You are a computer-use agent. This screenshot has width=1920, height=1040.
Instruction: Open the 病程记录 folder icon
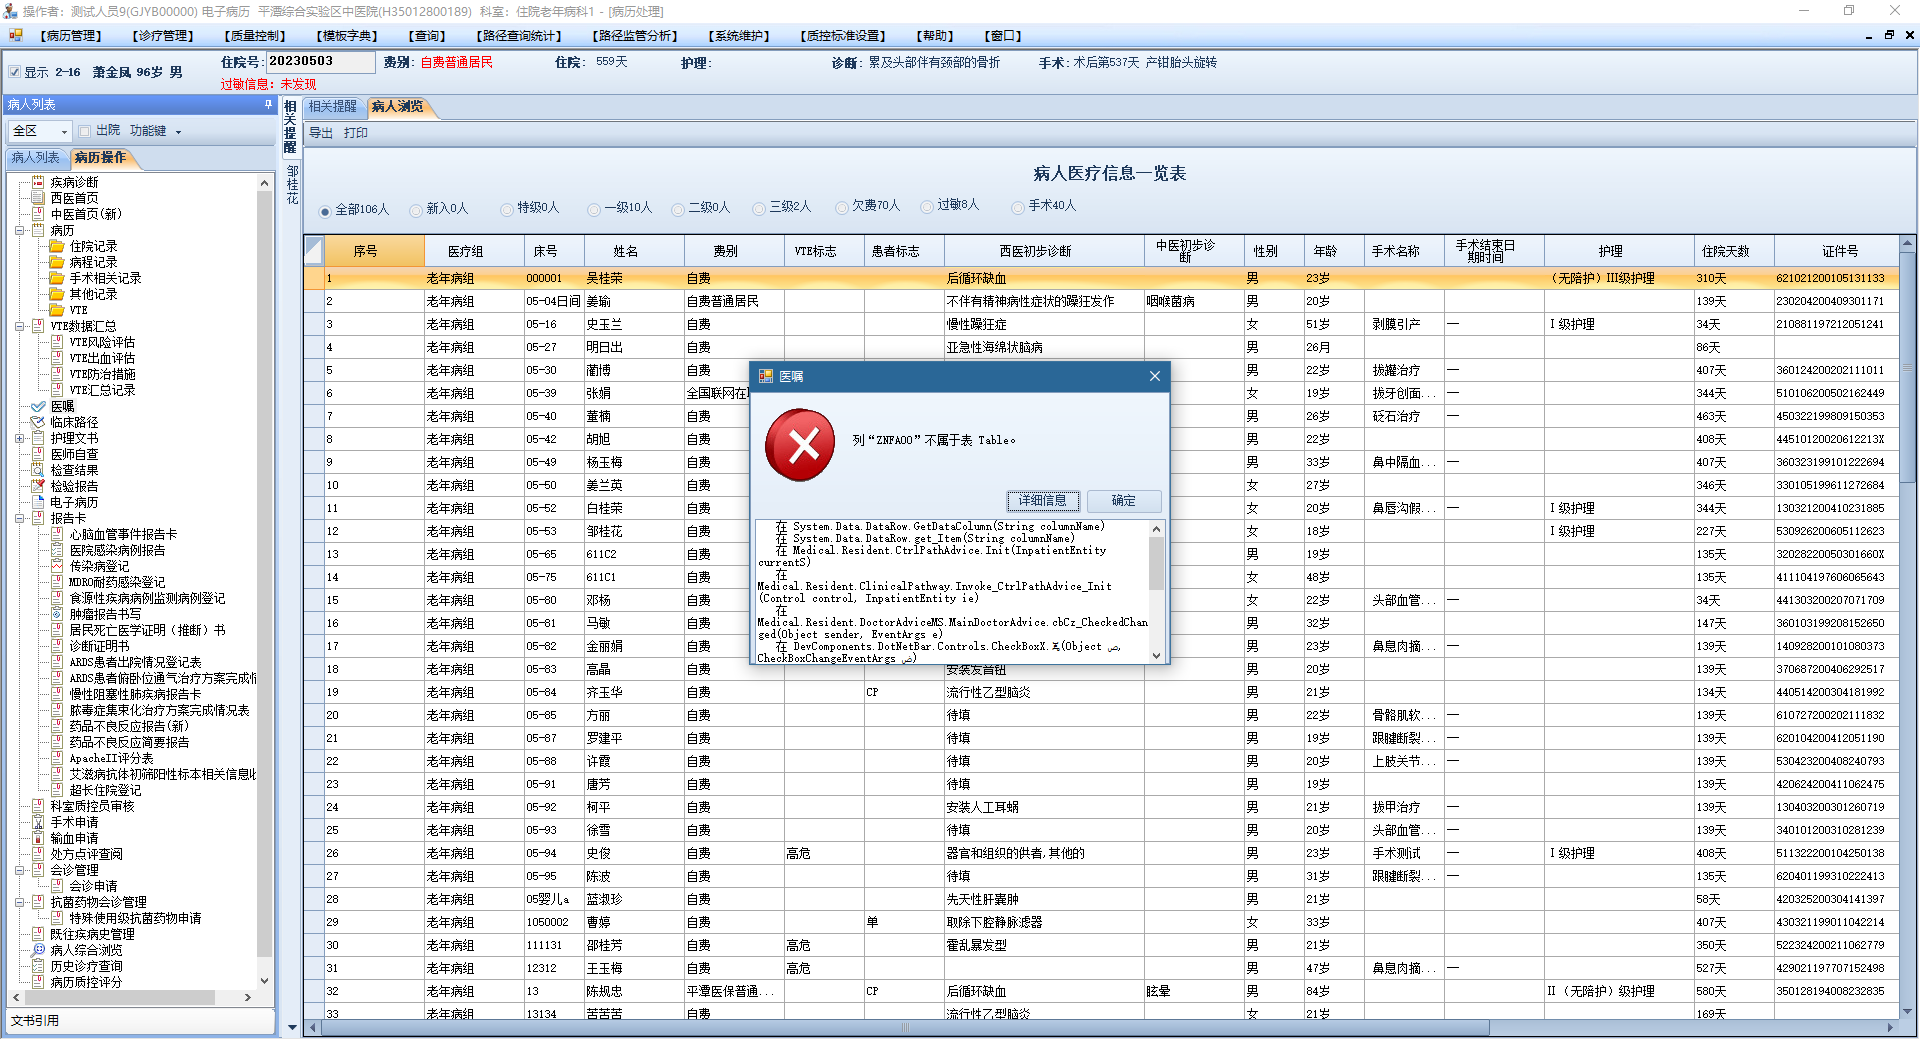[57, 262]
